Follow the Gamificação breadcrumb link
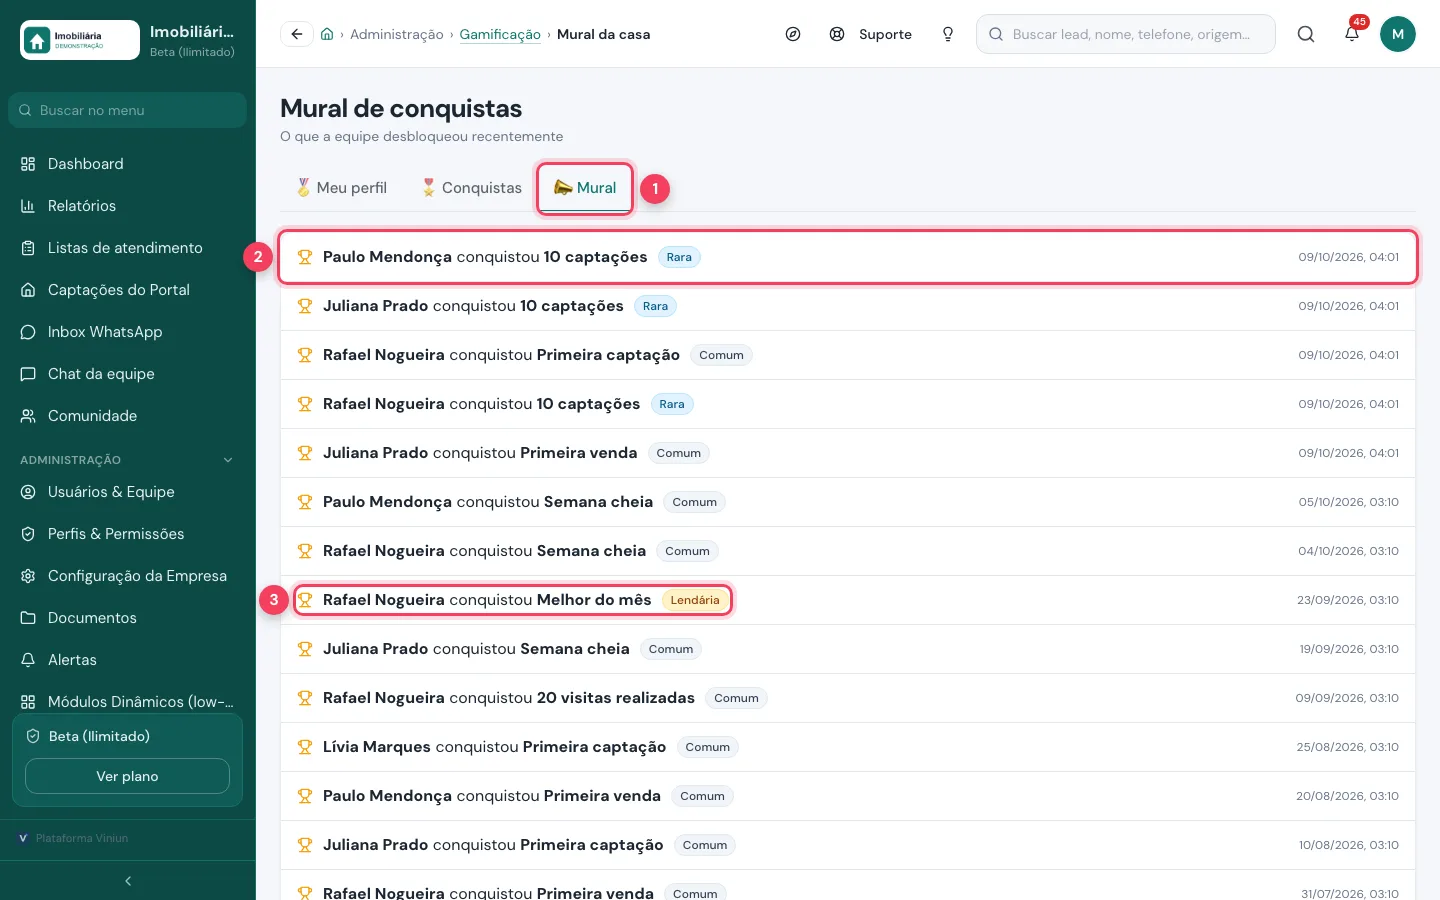 tap(500, 34)
